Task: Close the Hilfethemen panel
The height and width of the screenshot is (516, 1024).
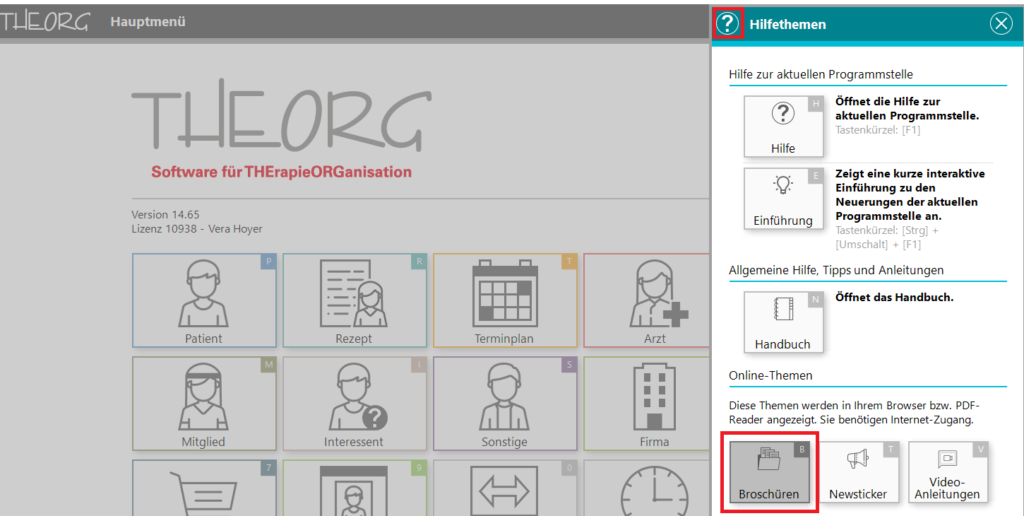Action: [1001, 24]
